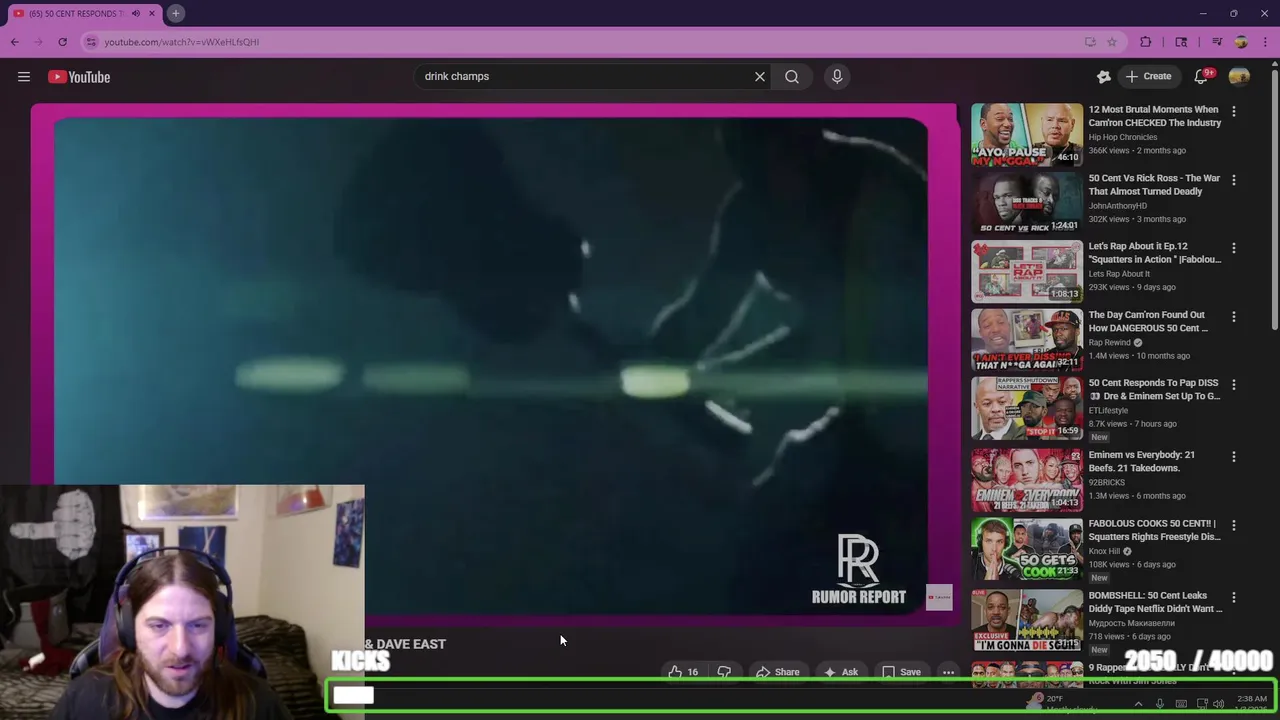Open the tab search icon in toolbar
Screen dimensions: 1280x720
click(1181, 42)
